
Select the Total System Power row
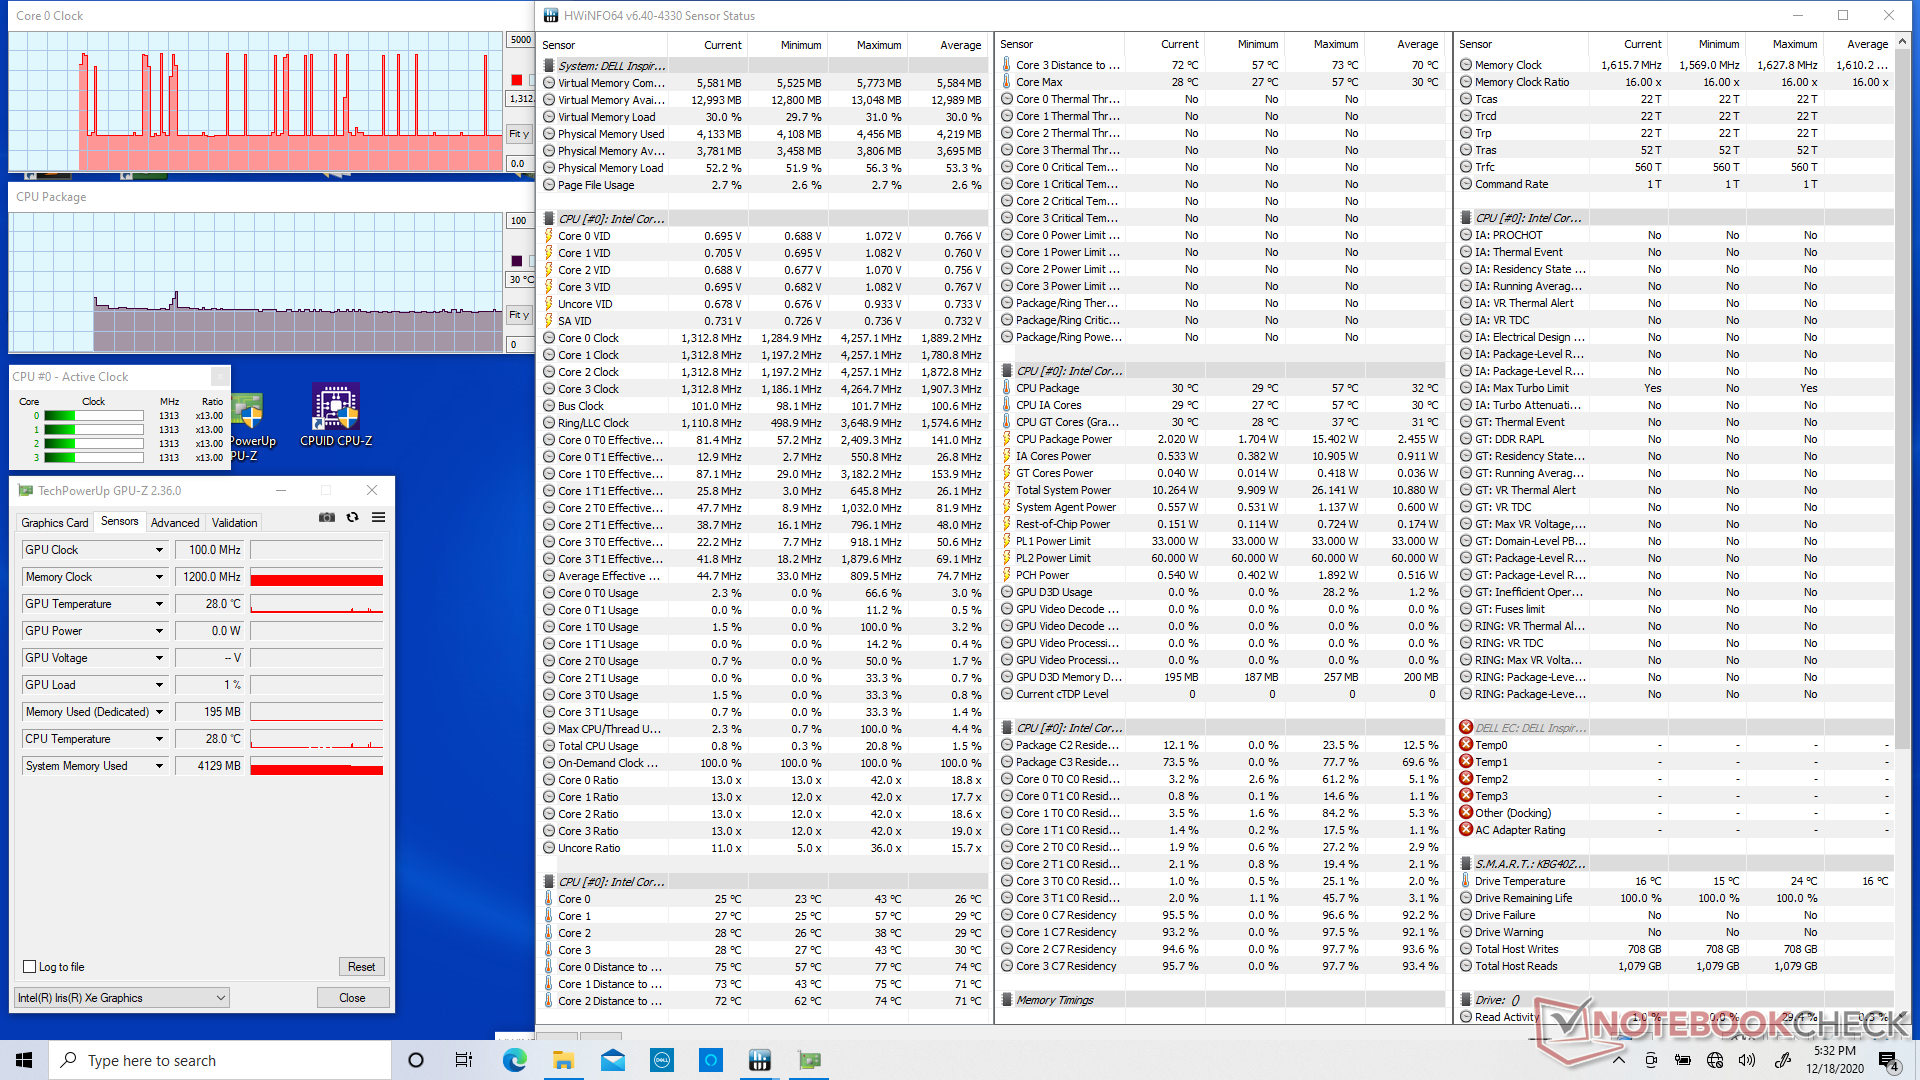pyautogui.click(x=1221, y=490)
